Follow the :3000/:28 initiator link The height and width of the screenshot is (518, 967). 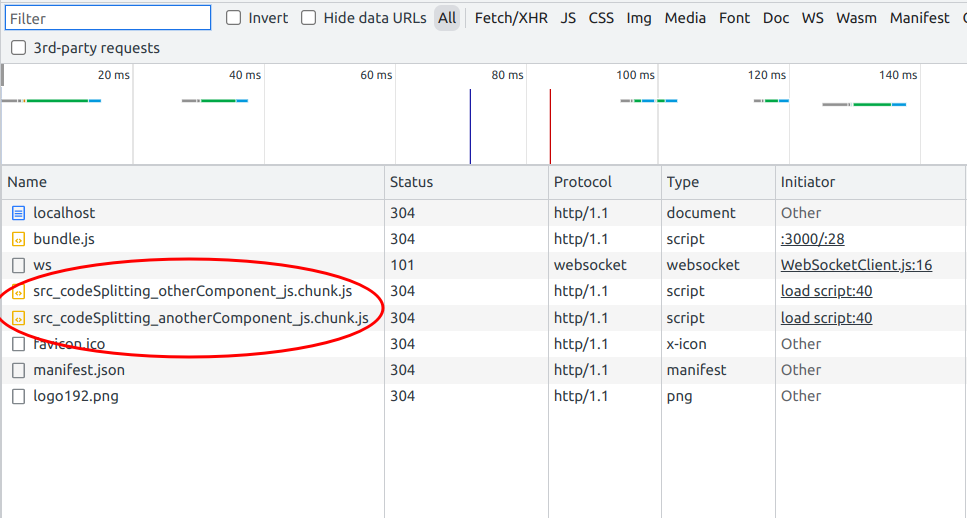click(812, 239)
